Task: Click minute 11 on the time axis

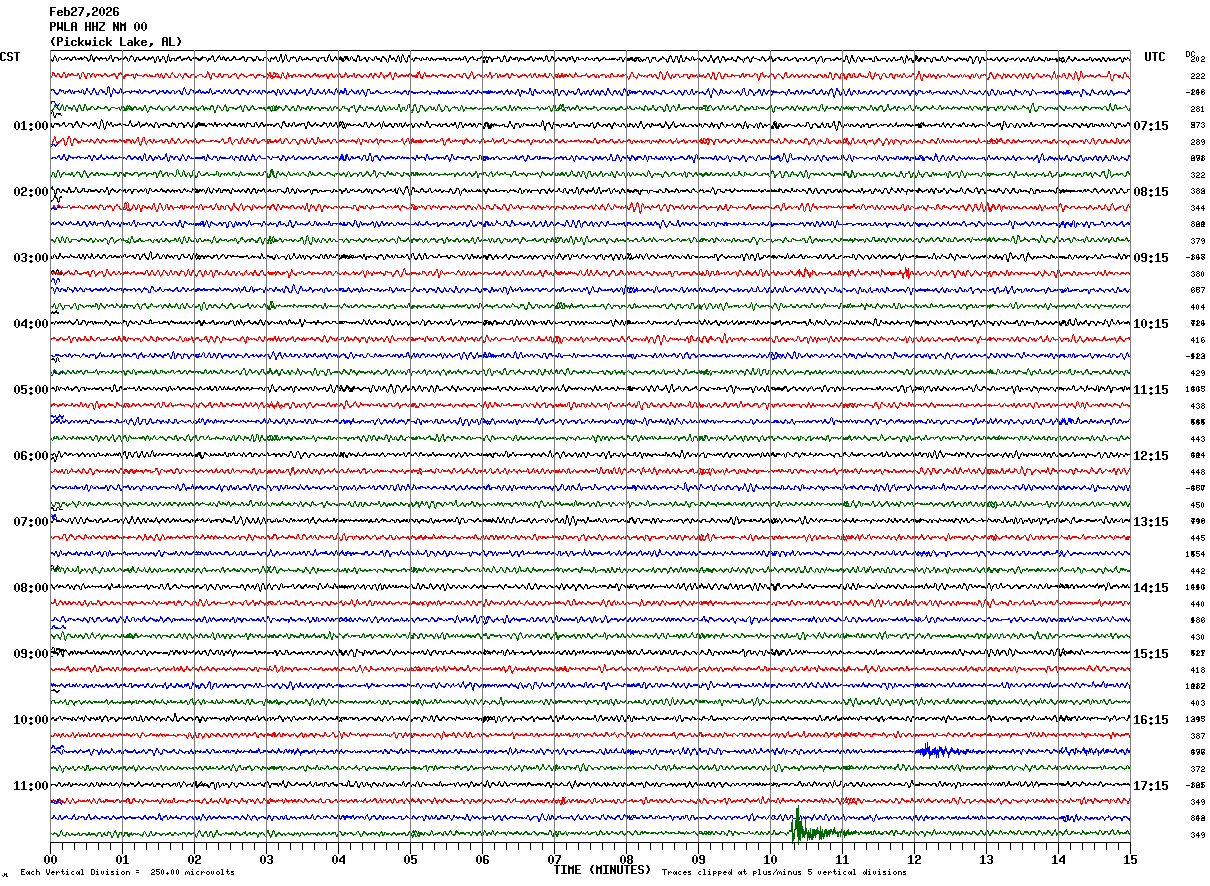Action: click(842, 859)
